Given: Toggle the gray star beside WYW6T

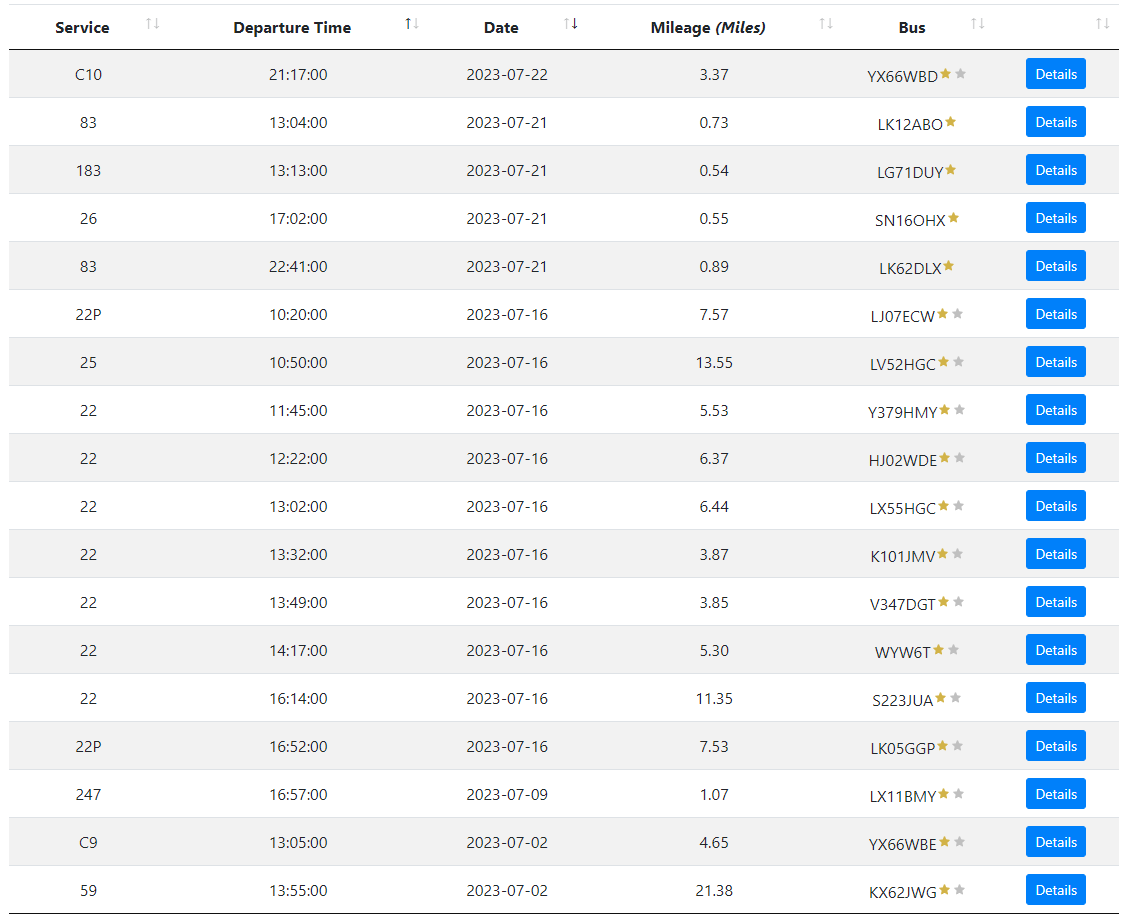Looking at the screenshot, I should click(954, 650).
